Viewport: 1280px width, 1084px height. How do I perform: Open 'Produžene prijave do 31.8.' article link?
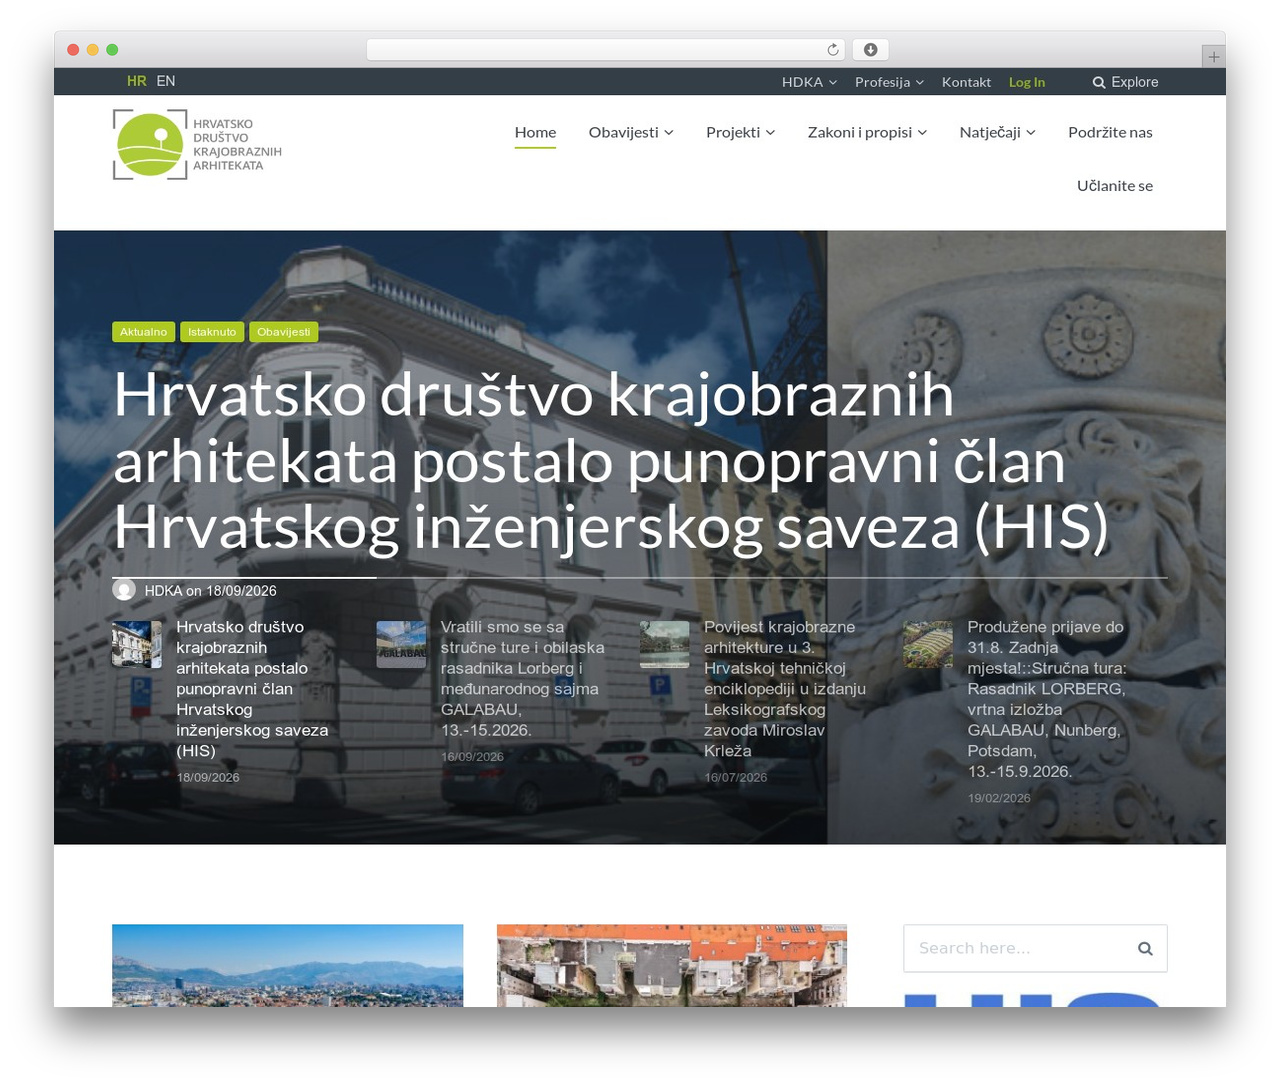[x=1047, y=699]
